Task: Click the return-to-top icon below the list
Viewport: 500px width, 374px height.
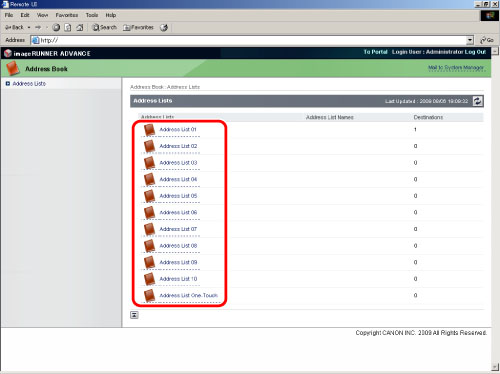Action: (x=134, y=315)
